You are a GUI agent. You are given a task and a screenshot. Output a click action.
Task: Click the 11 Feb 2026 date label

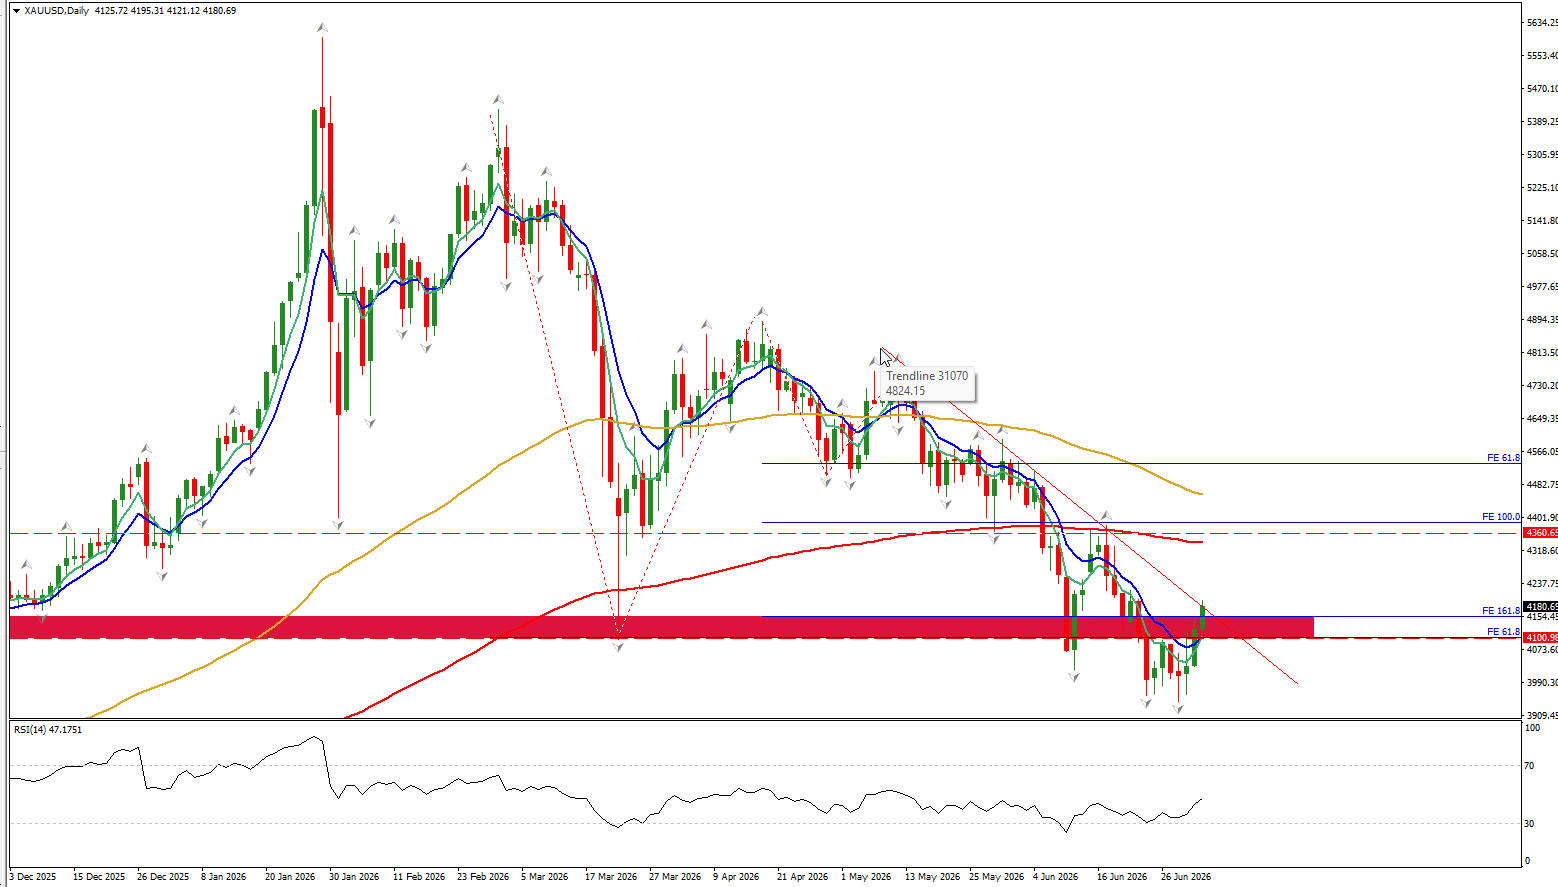419,877
